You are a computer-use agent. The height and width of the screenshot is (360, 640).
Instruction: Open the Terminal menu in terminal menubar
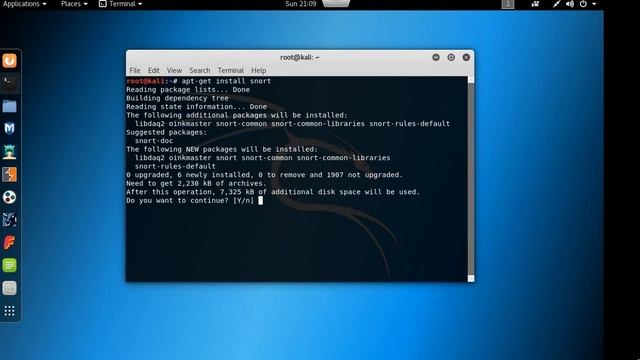(x=231, y=71)
